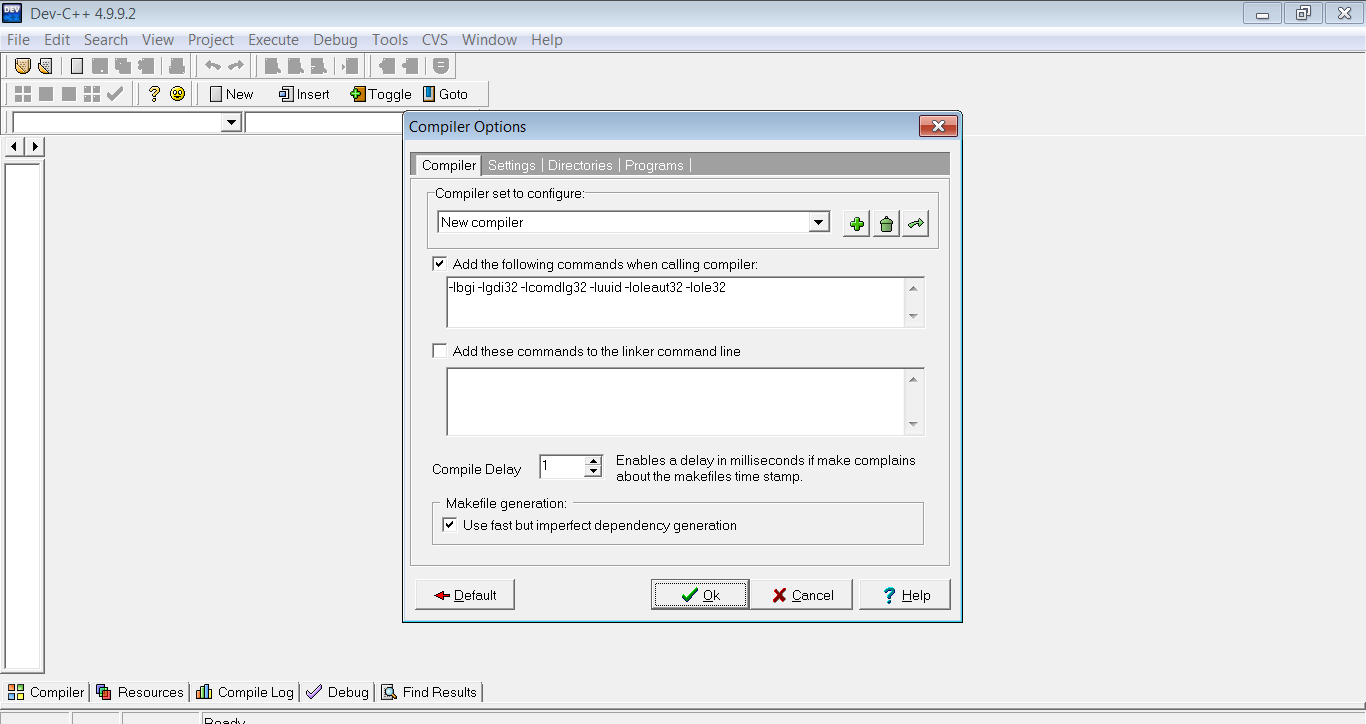
Task: Open the 'New compiler' set dropdown
Action: pyautogui.click(x=819, y=222)
